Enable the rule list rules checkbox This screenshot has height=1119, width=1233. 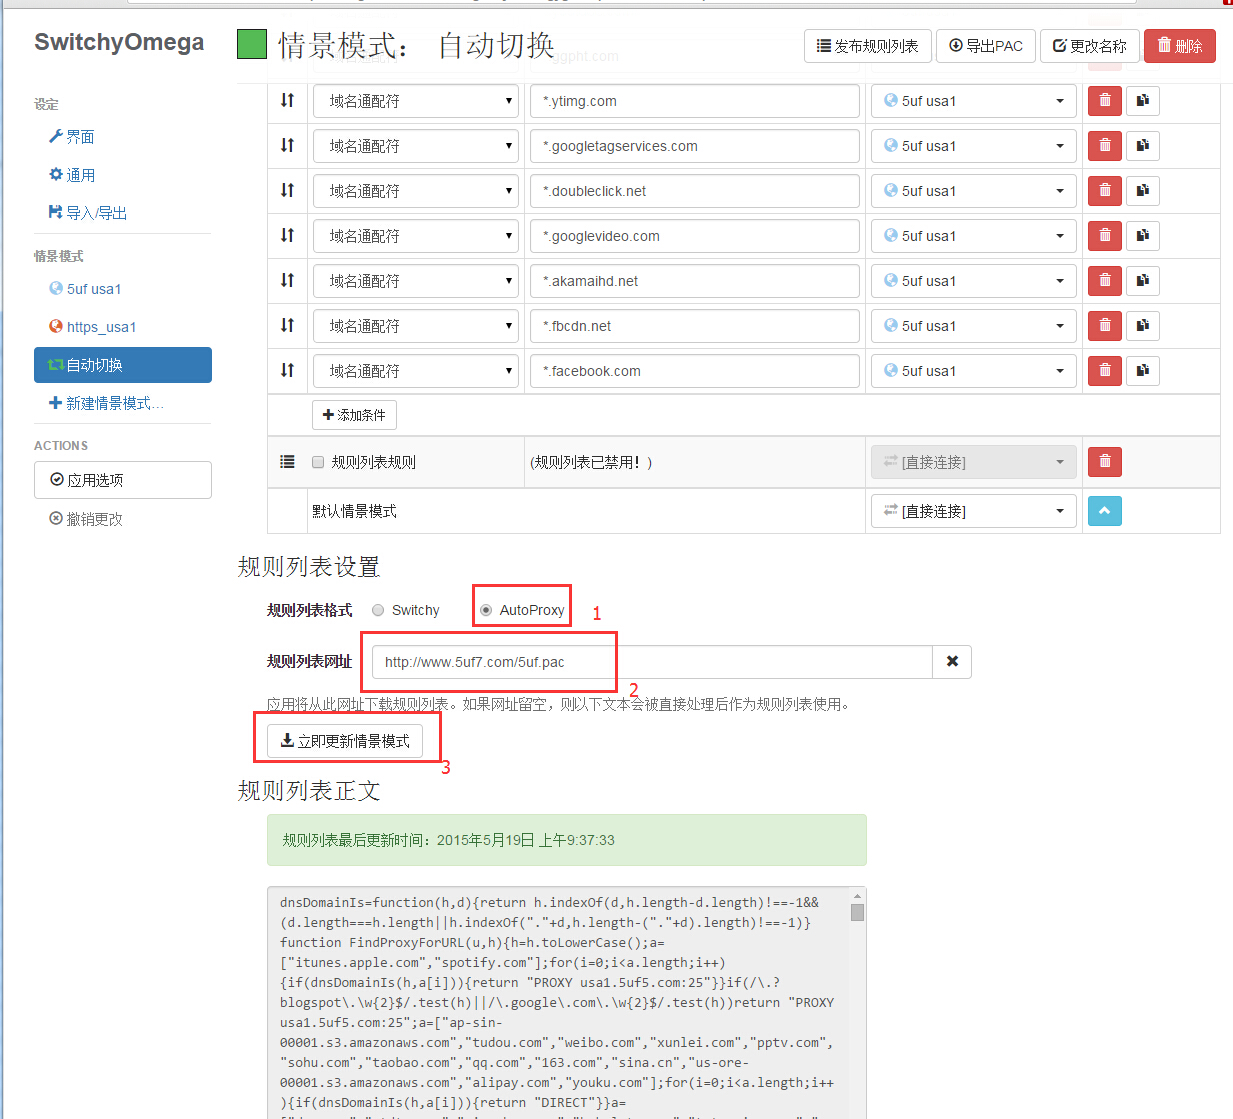318,462
